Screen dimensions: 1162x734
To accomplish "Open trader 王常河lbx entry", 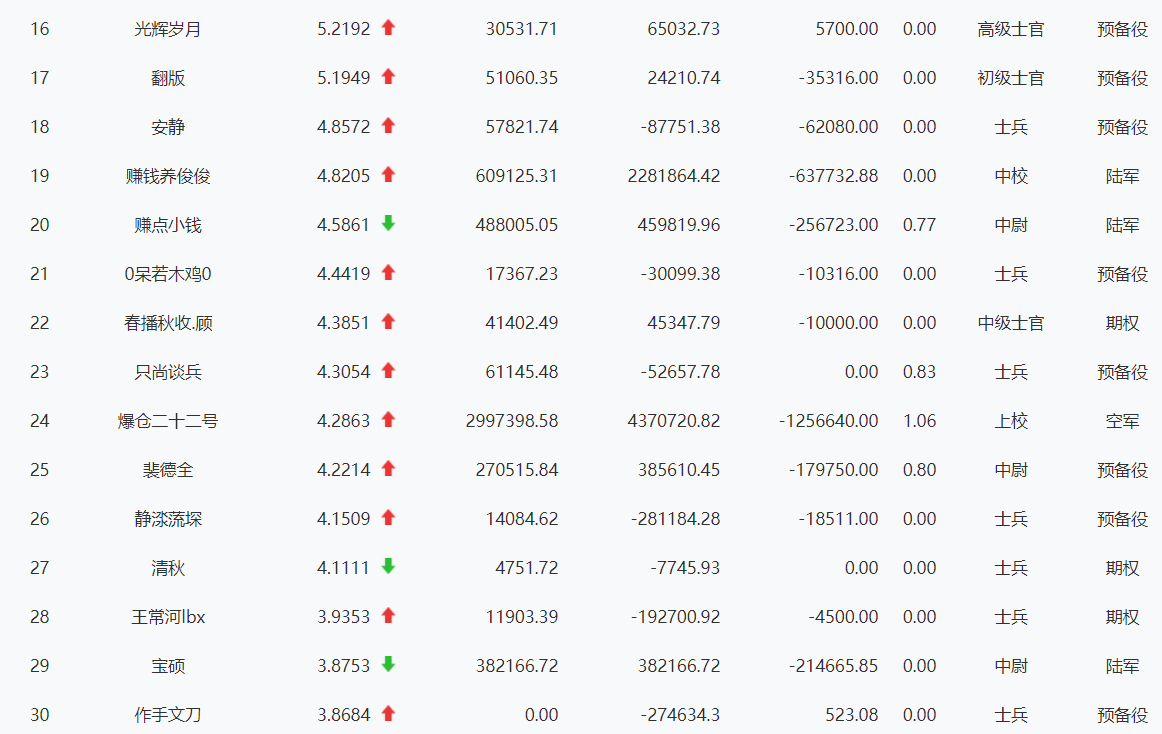I will [167, 617].
